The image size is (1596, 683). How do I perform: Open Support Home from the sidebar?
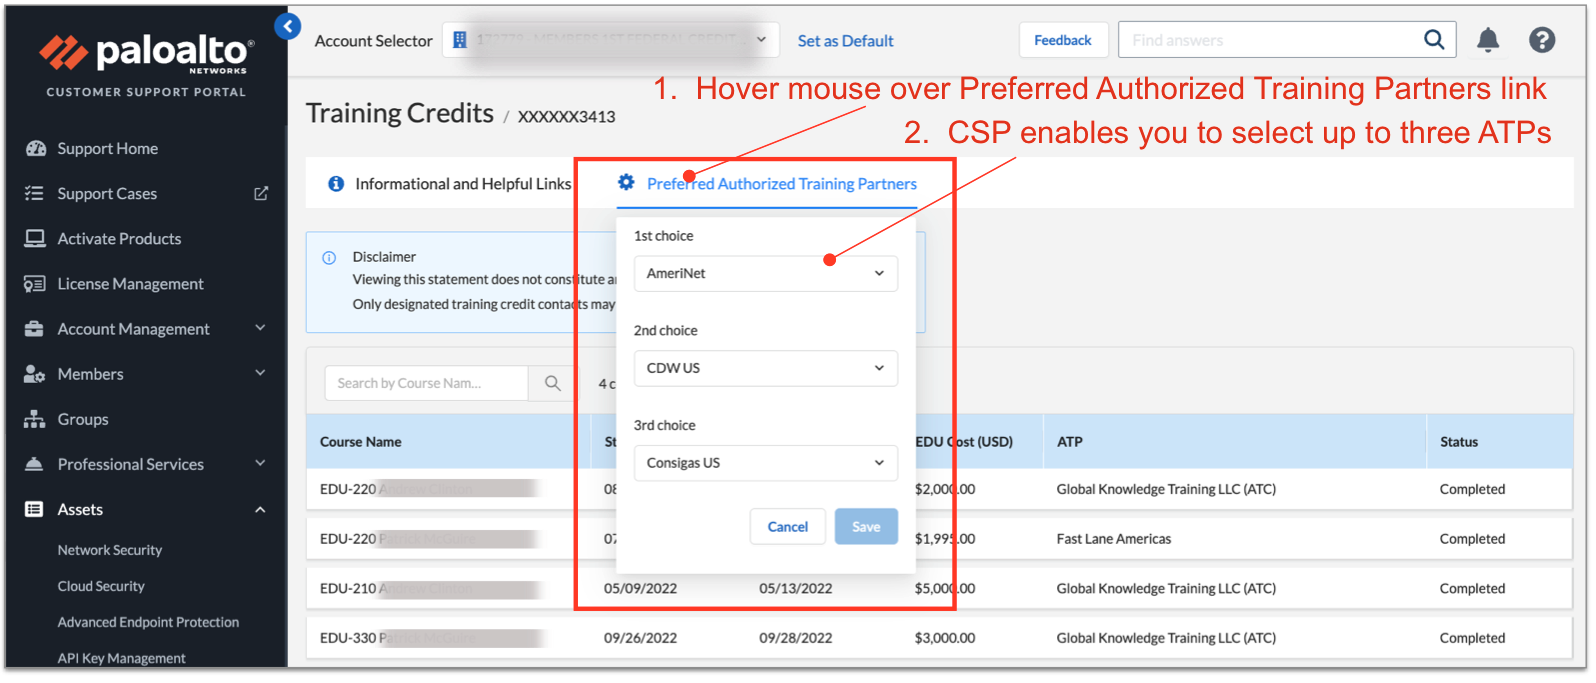click(x=107, y=149)
